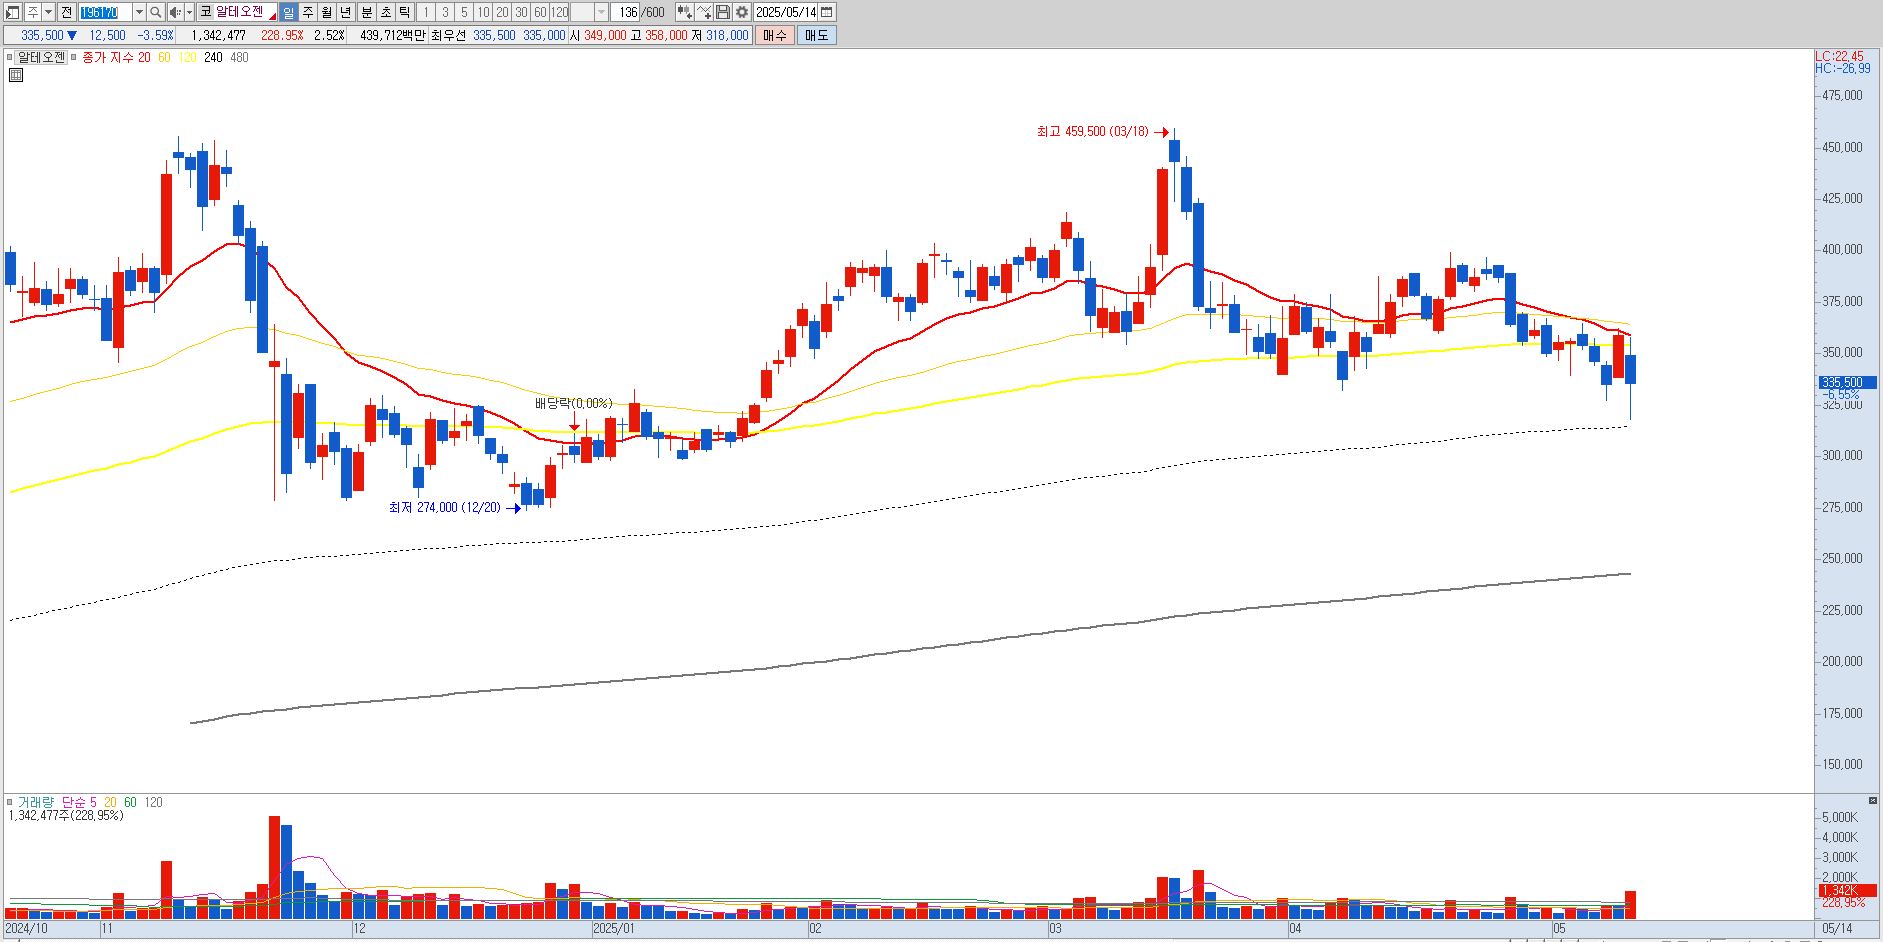Image resolution: width=1883 pixels, height=942 pixels.
Task: Click the 매수 buy button
Action: click(x=774, y=35)
